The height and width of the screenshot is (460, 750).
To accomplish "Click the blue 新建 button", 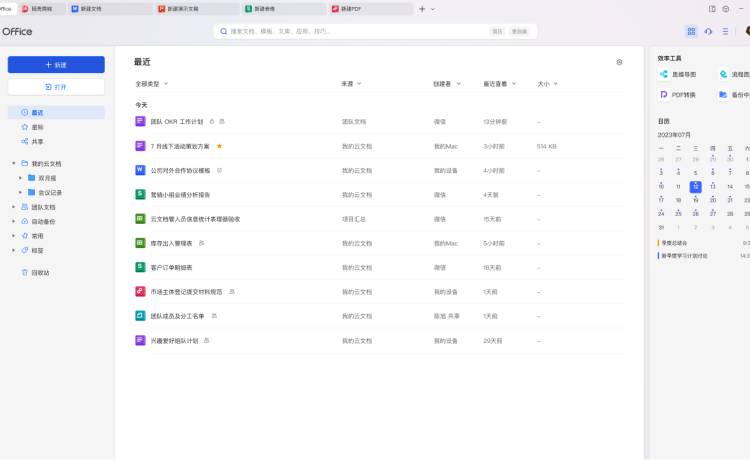I will coord(56,65).
